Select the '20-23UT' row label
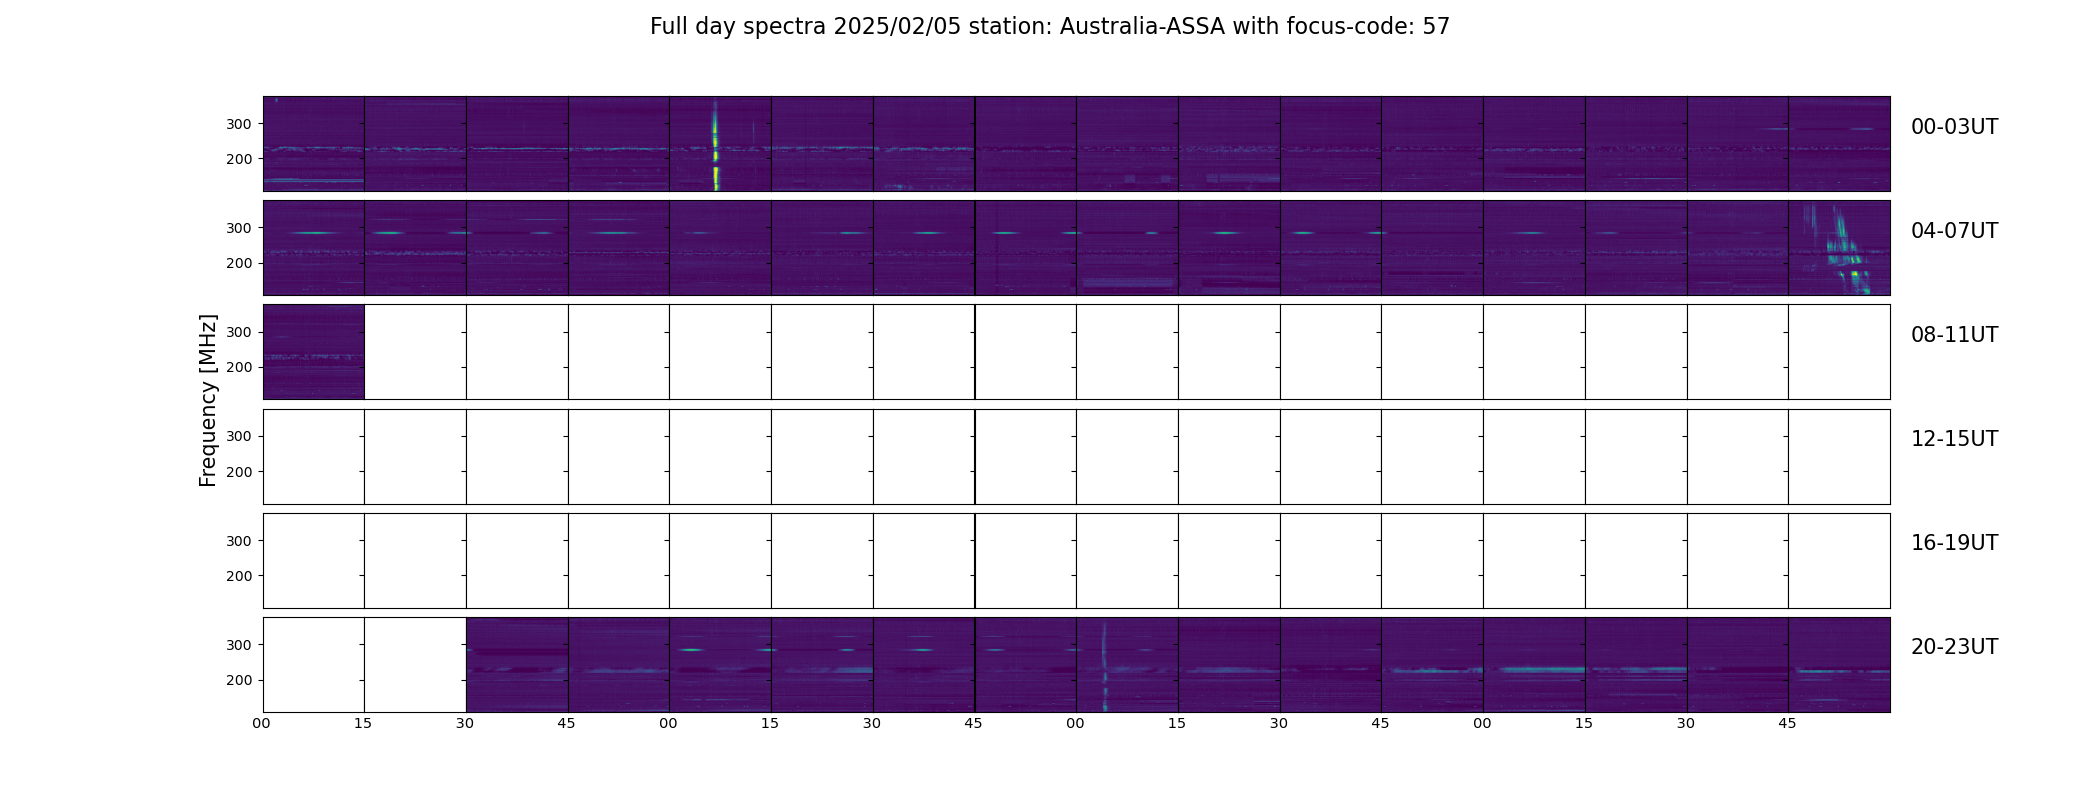The height and width of the screenshot is (800, 2100). (x=1954, y=647)
